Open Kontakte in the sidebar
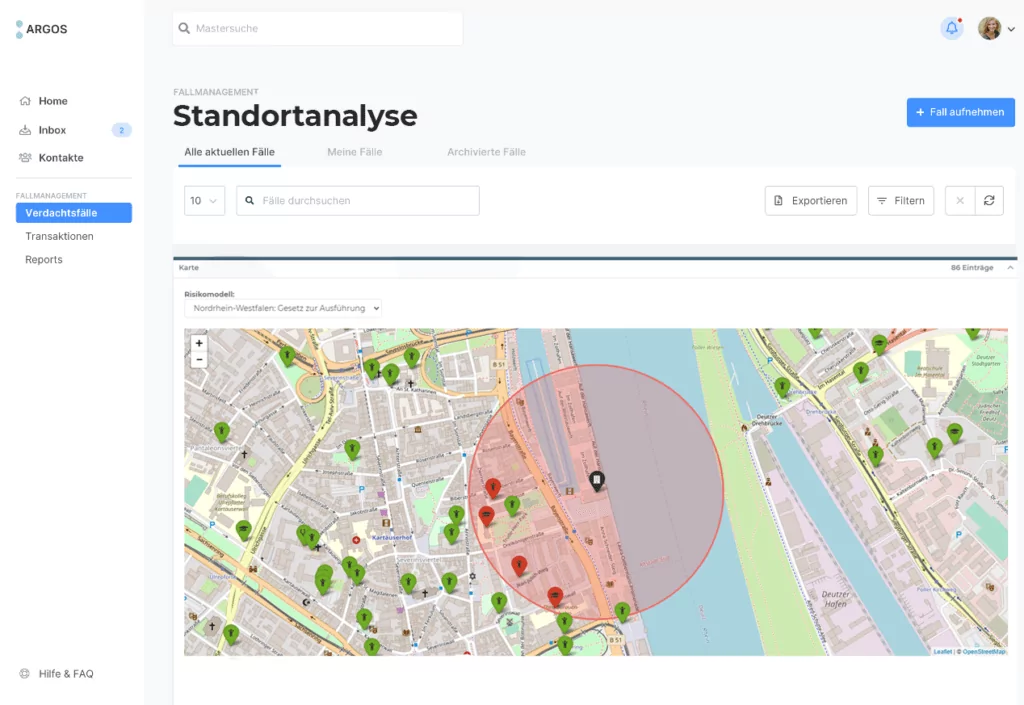The width and height of the screenshot is (1024, 705). [61, 158]
